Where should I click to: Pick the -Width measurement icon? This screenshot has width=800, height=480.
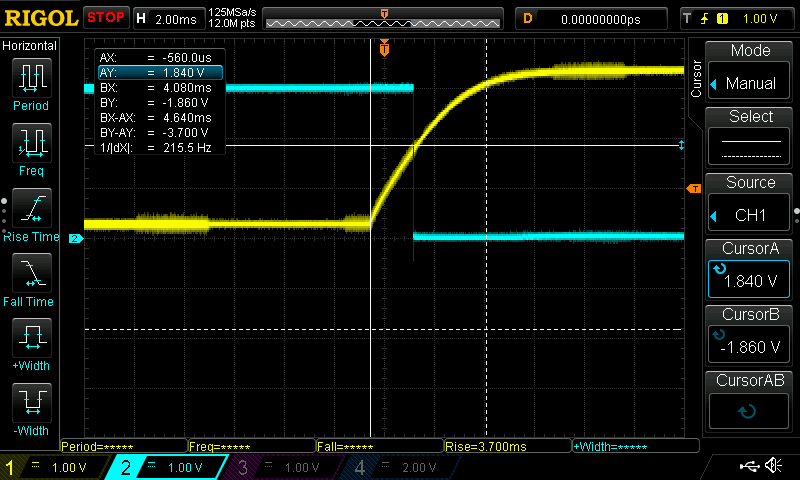[x=31, y=407]
